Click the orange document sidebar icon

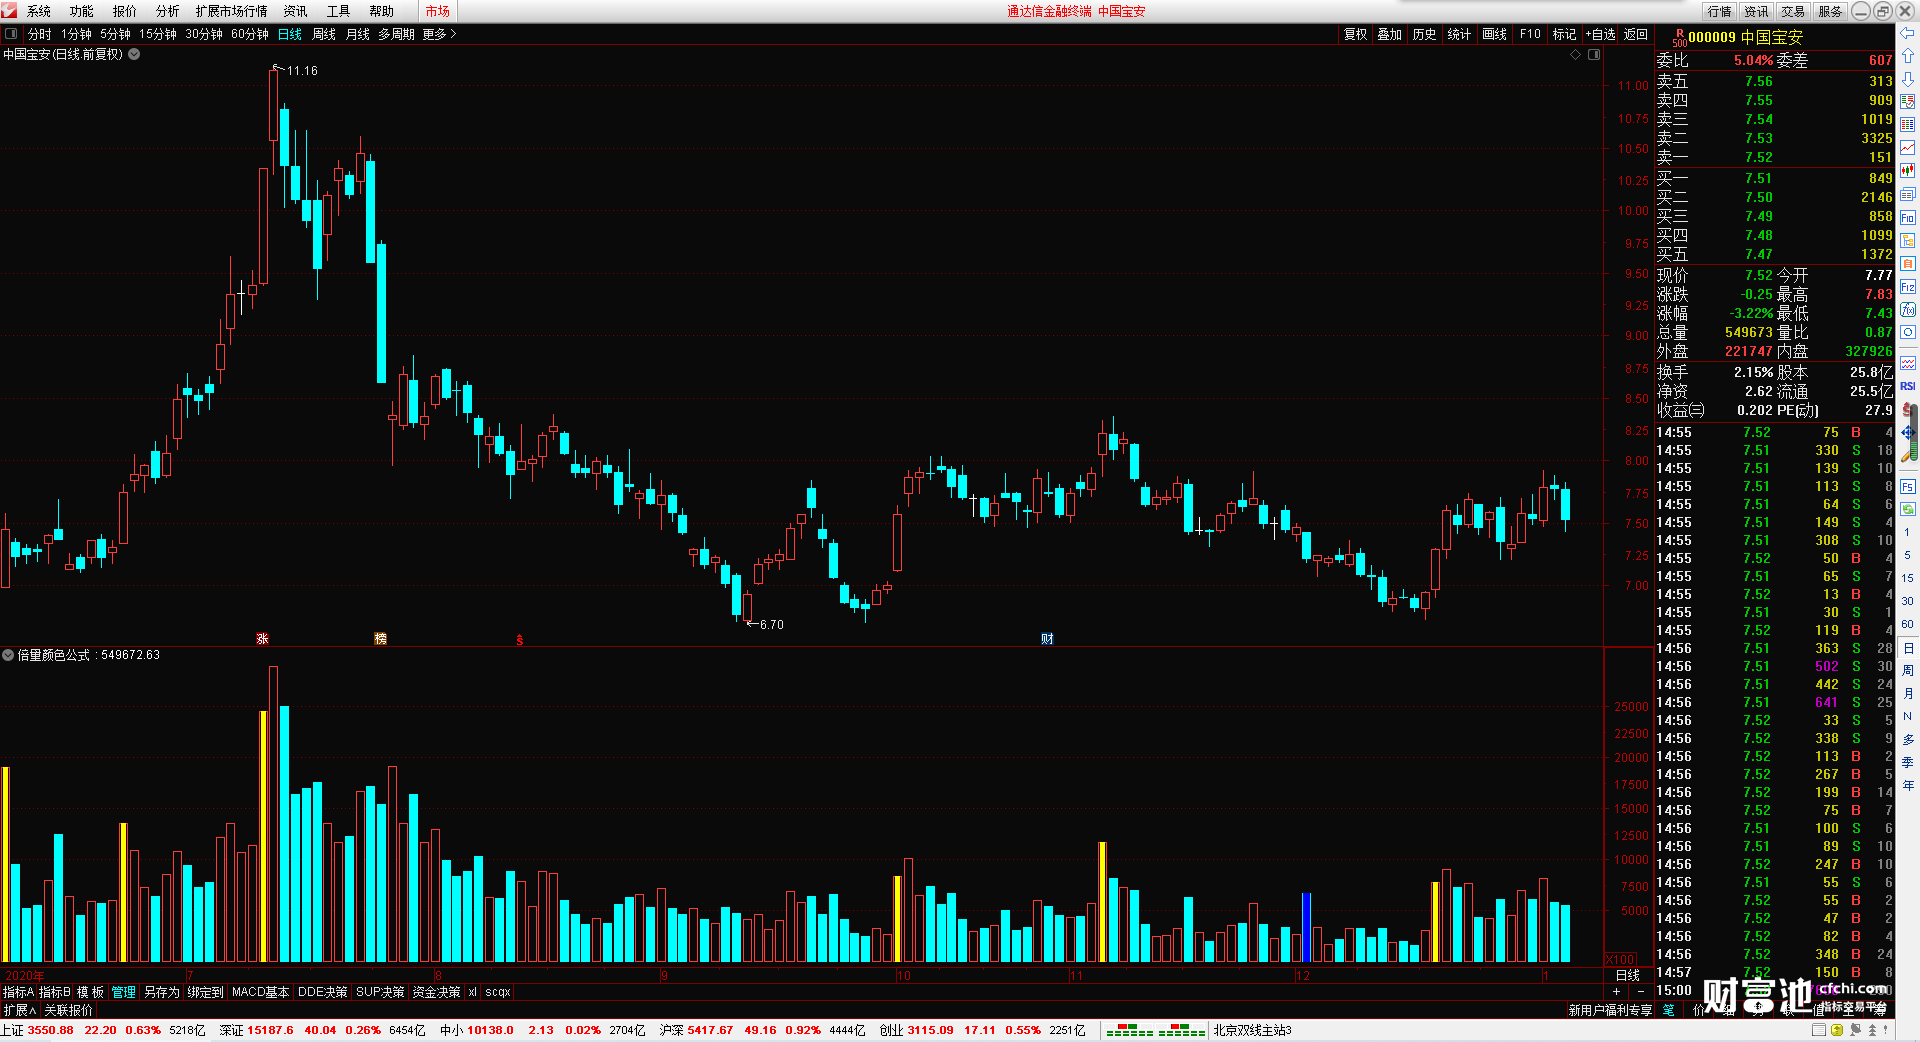tap(1908, 264)
